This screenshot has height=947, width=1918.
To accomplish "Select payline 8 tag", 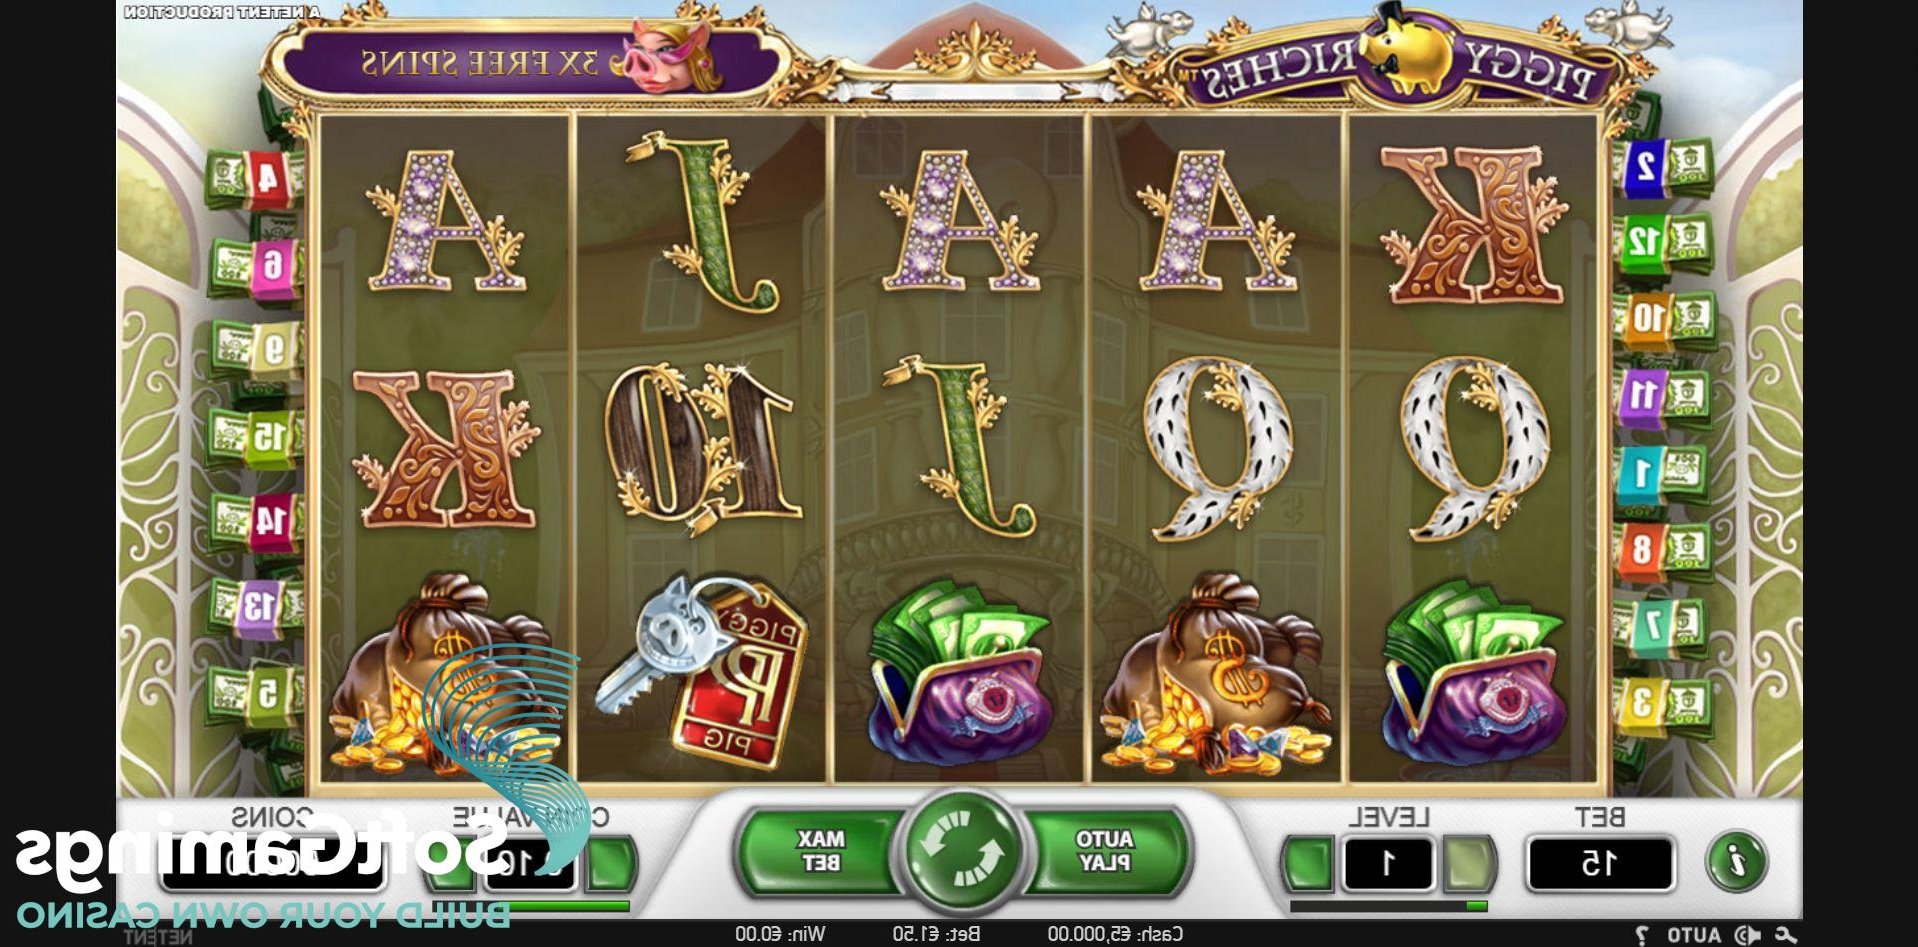I will pos(1661,549).
